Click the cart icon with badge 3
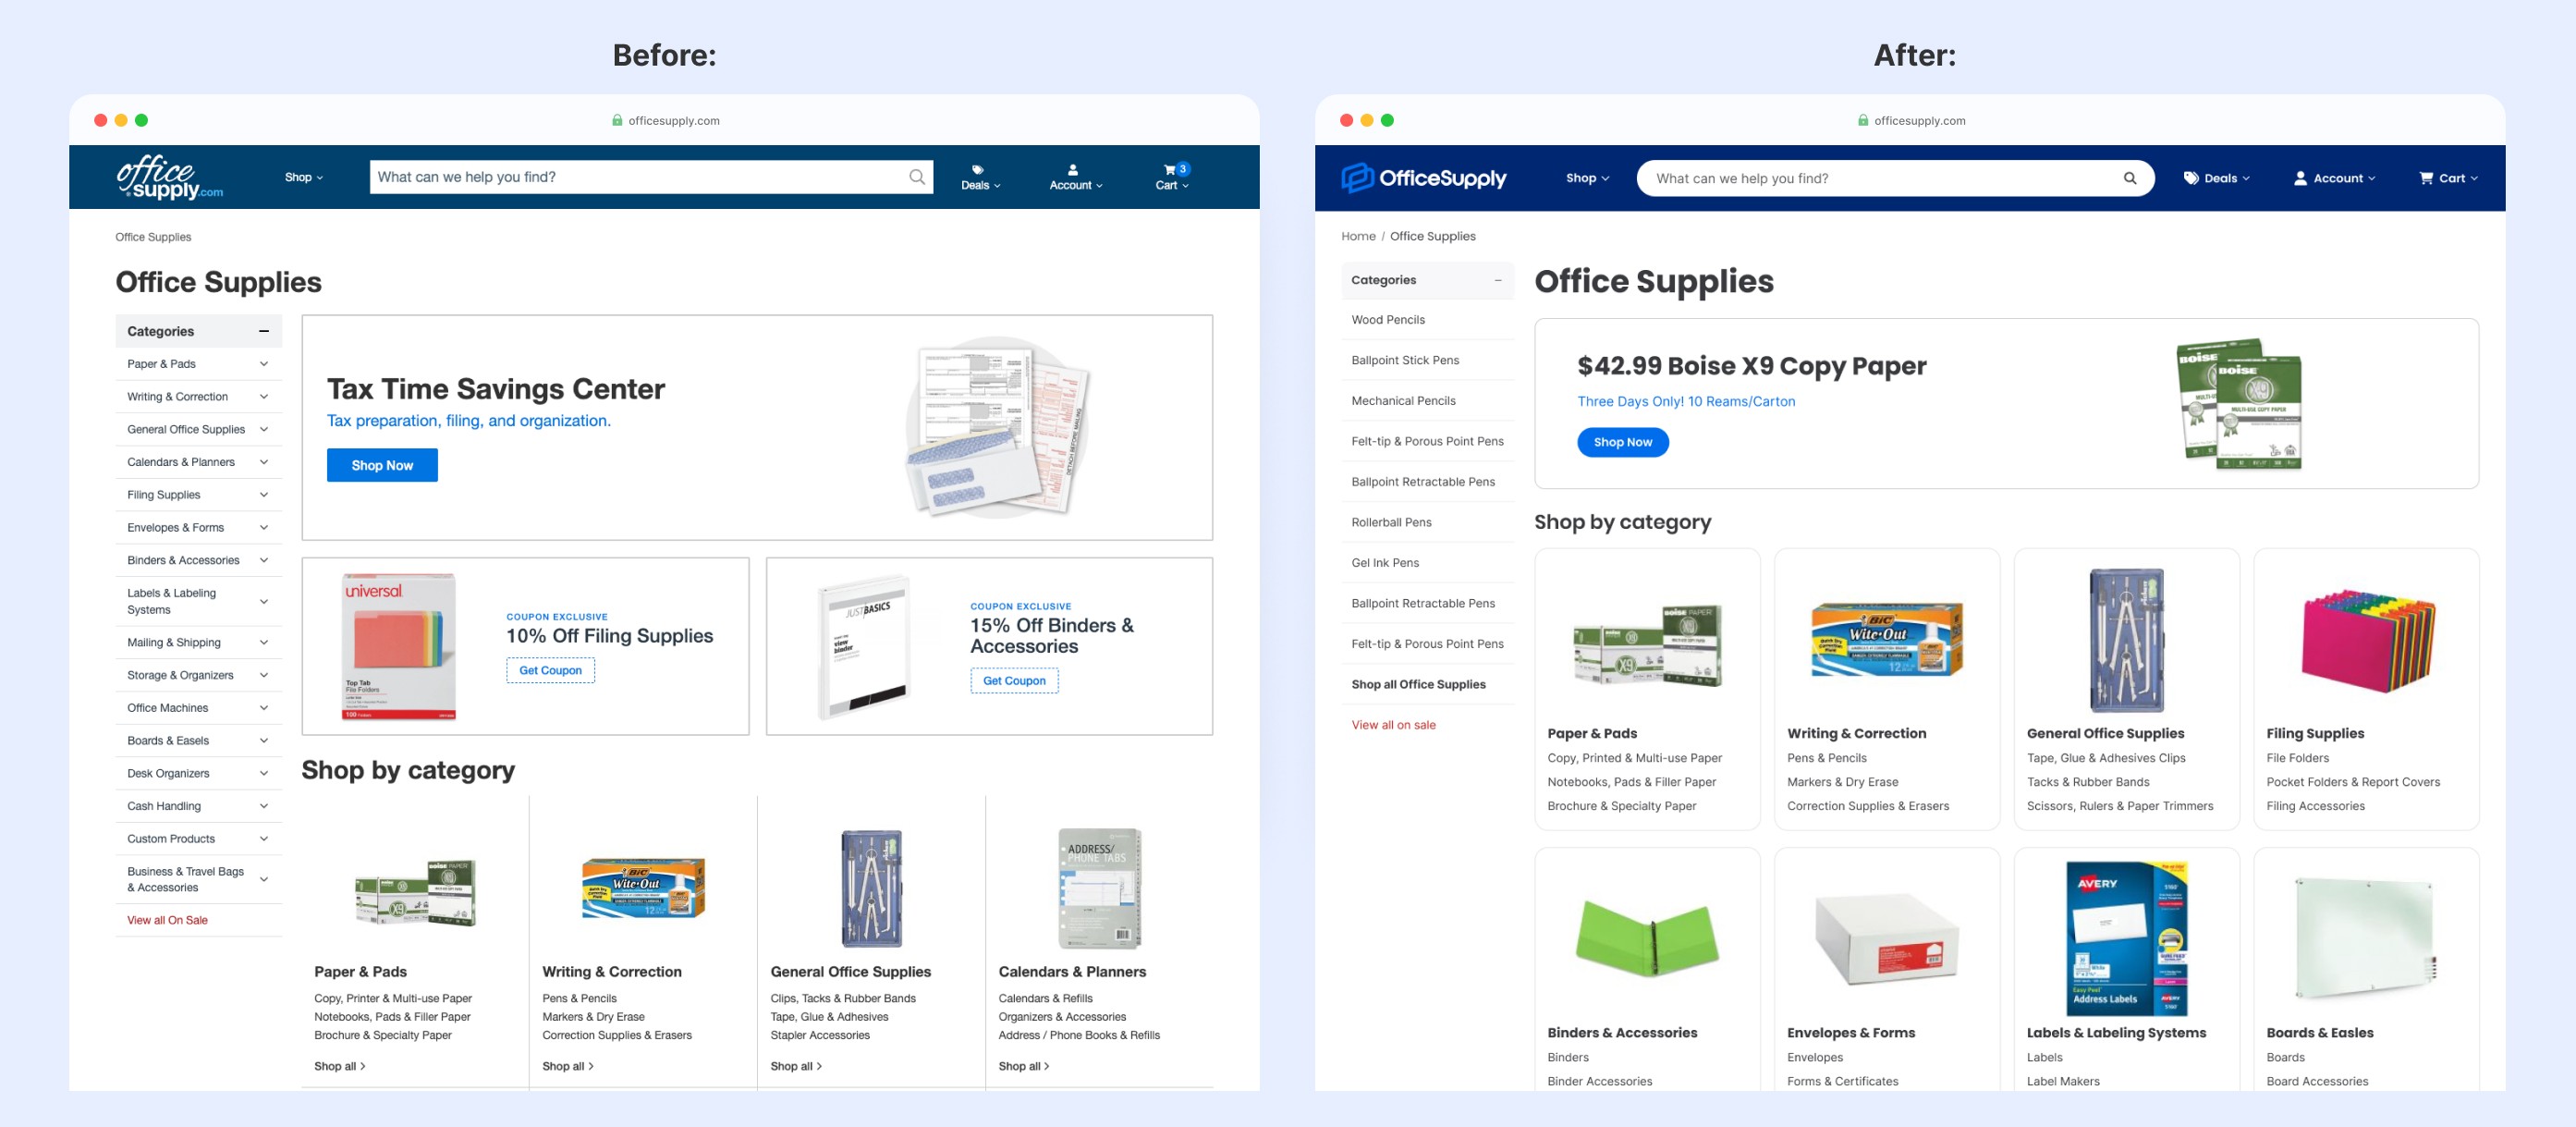This screenshot has height=1127, width=2576. point(1170,170)
